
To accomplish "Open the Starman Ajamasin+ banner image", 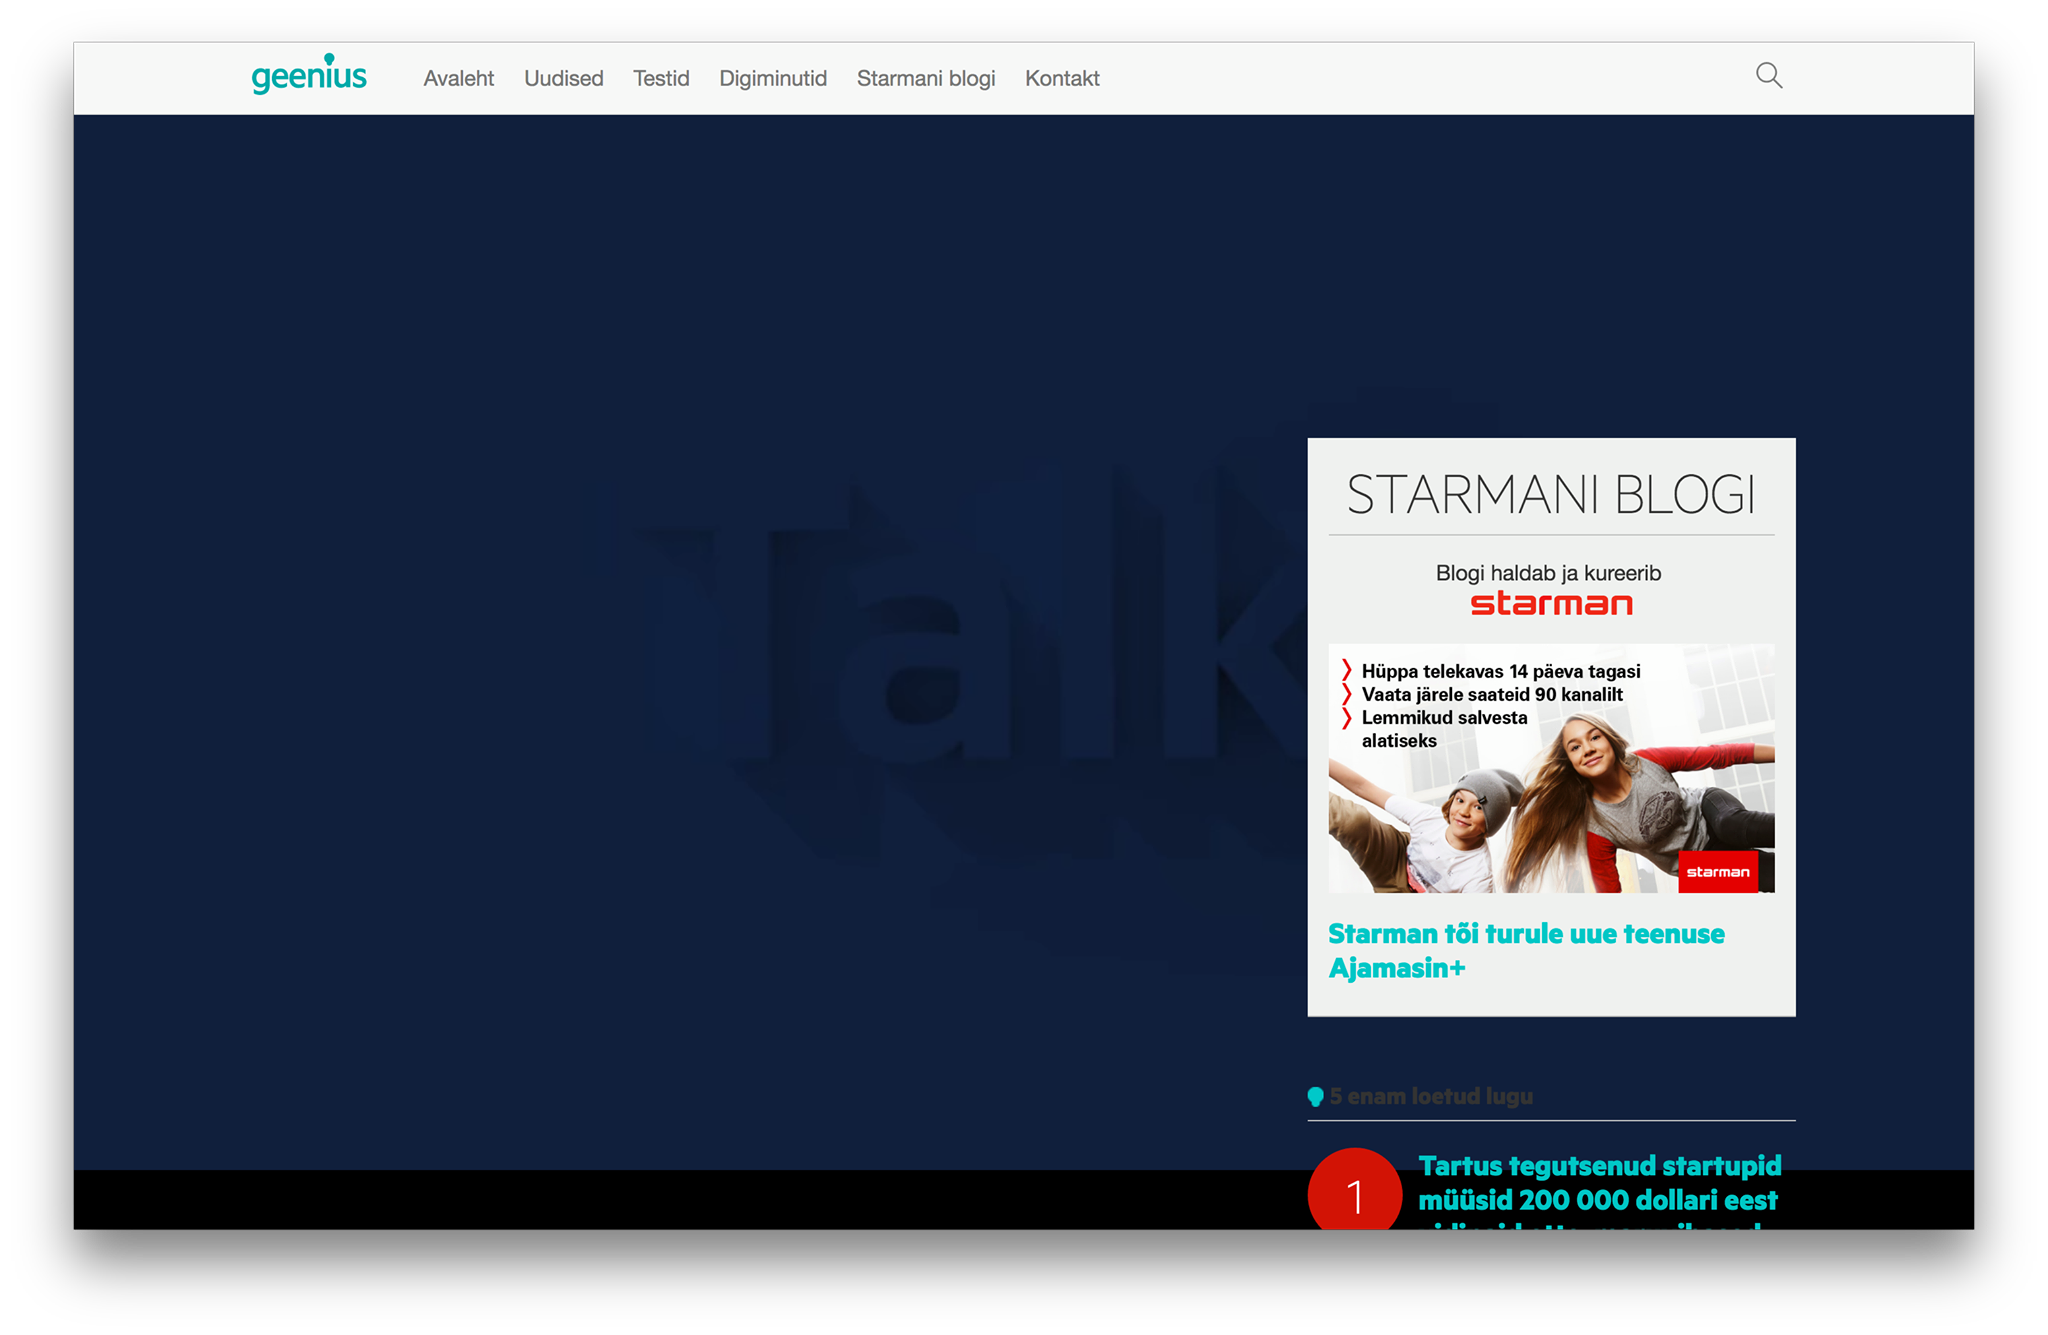I will point(1551,768).
